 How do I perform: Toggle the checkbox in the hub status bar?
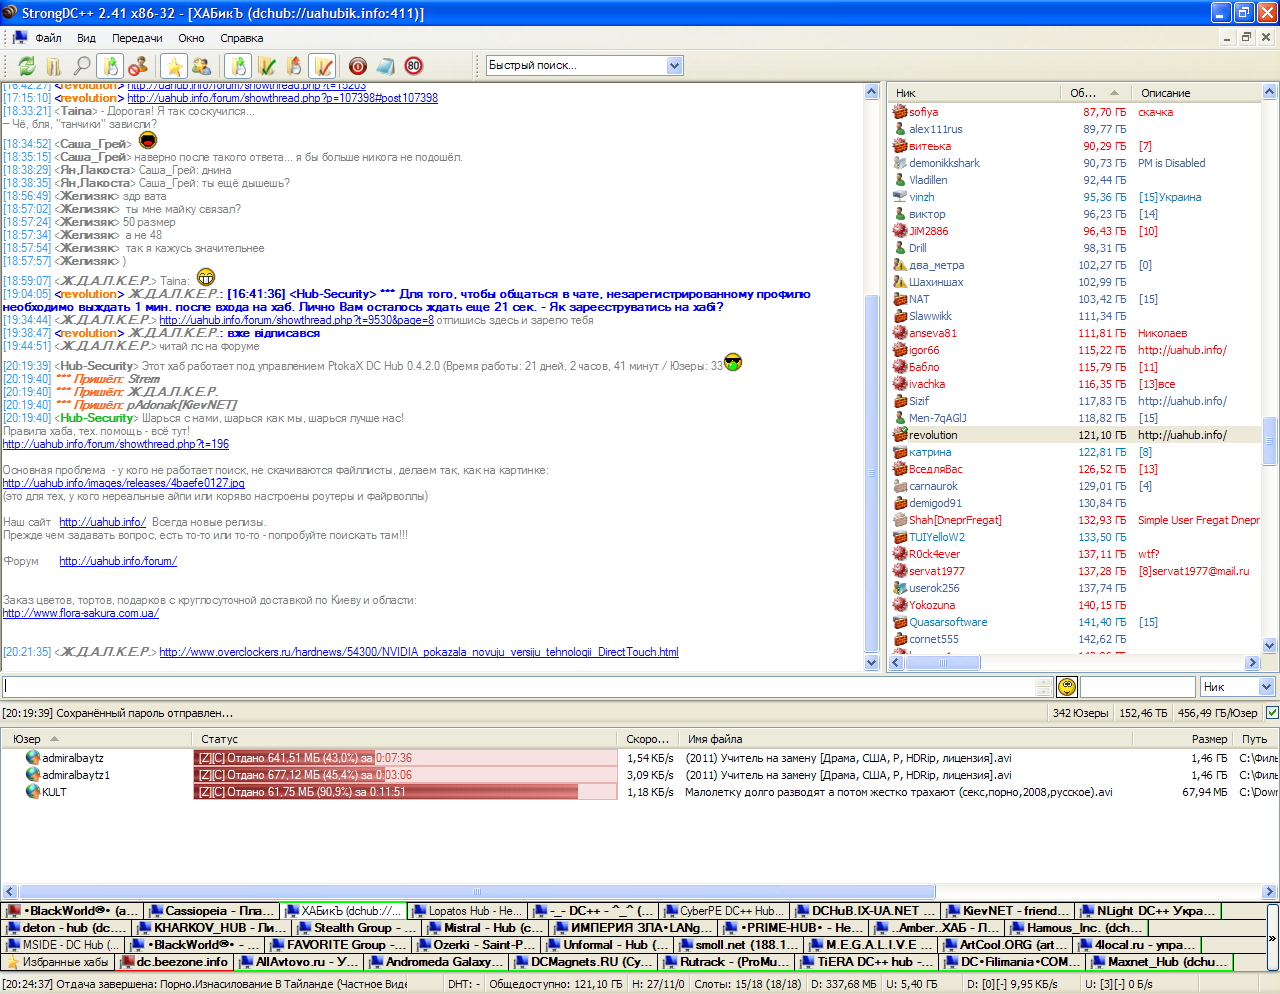[x=1271, y=713]
